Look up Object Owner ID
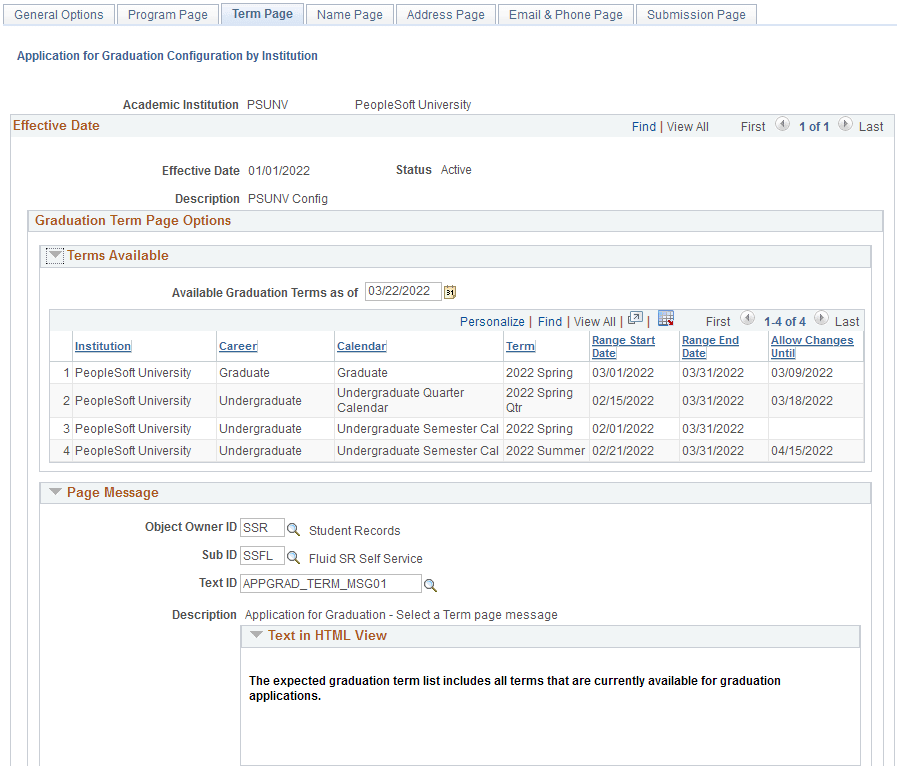The image size is (897, 766). (293, 529)
